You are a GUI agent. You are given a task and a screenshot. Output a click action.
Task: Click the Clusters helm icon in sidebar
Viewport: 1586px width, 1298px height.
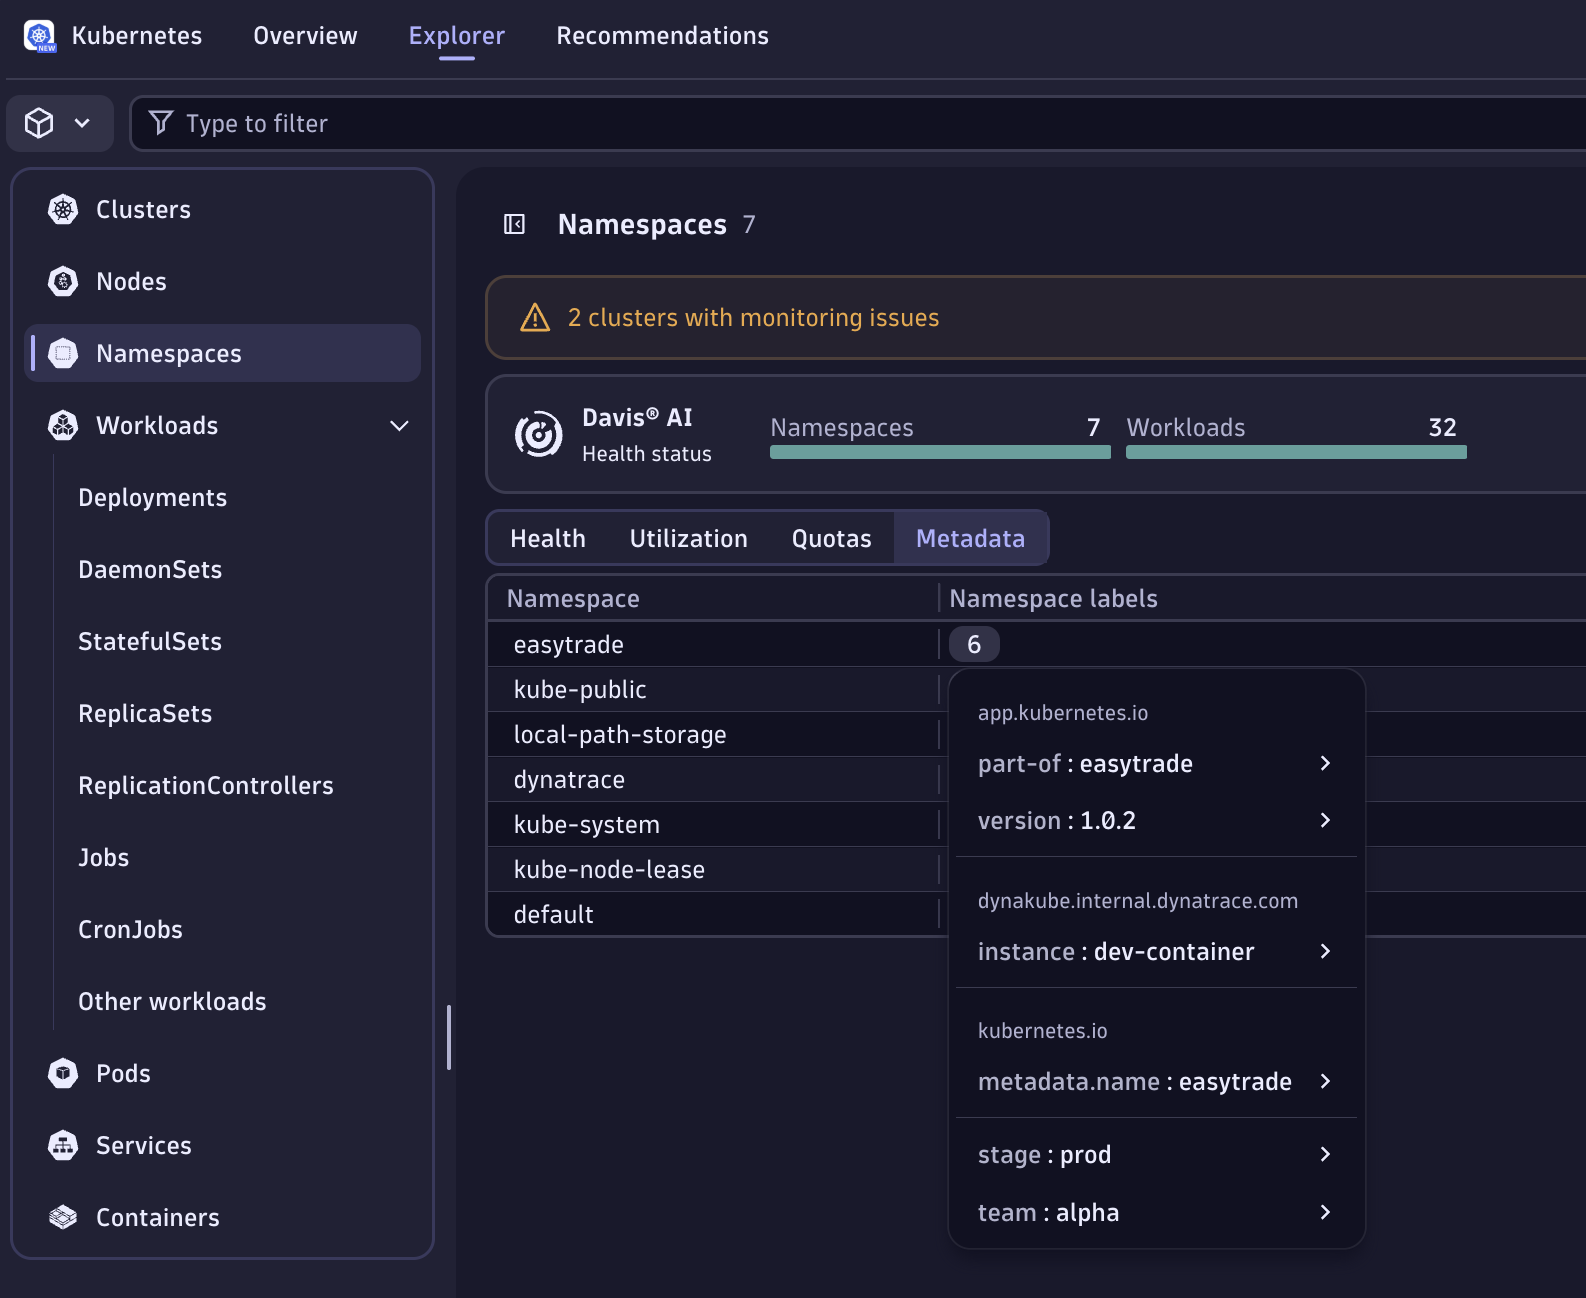pos(63,210)
